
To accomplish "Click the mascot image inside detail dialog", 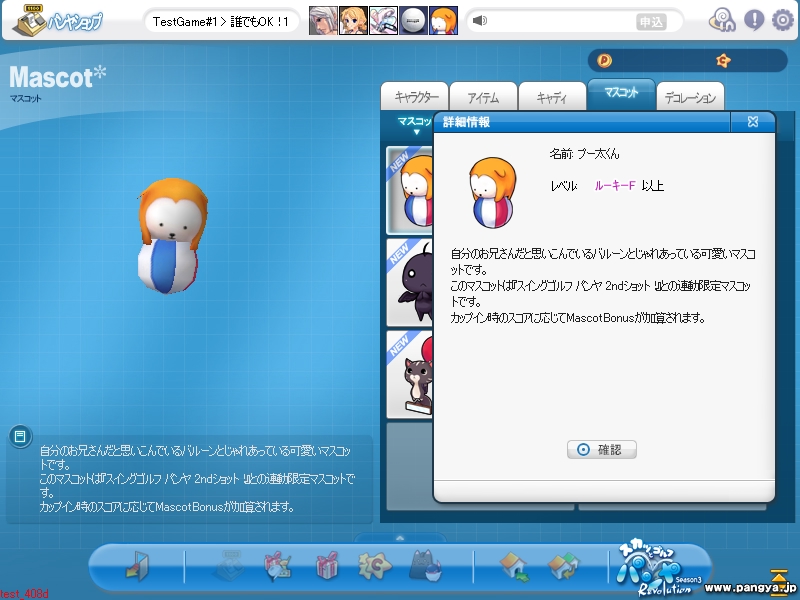I will [x=492, y=193].
